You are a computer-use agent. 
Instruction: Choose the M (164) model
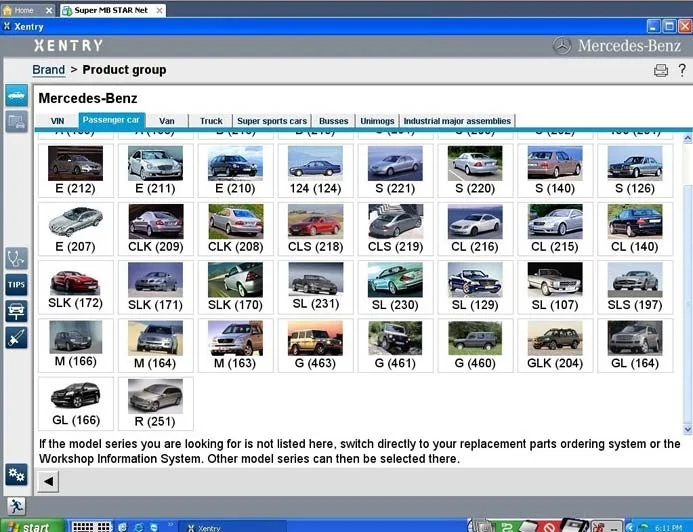click(156, 346)
